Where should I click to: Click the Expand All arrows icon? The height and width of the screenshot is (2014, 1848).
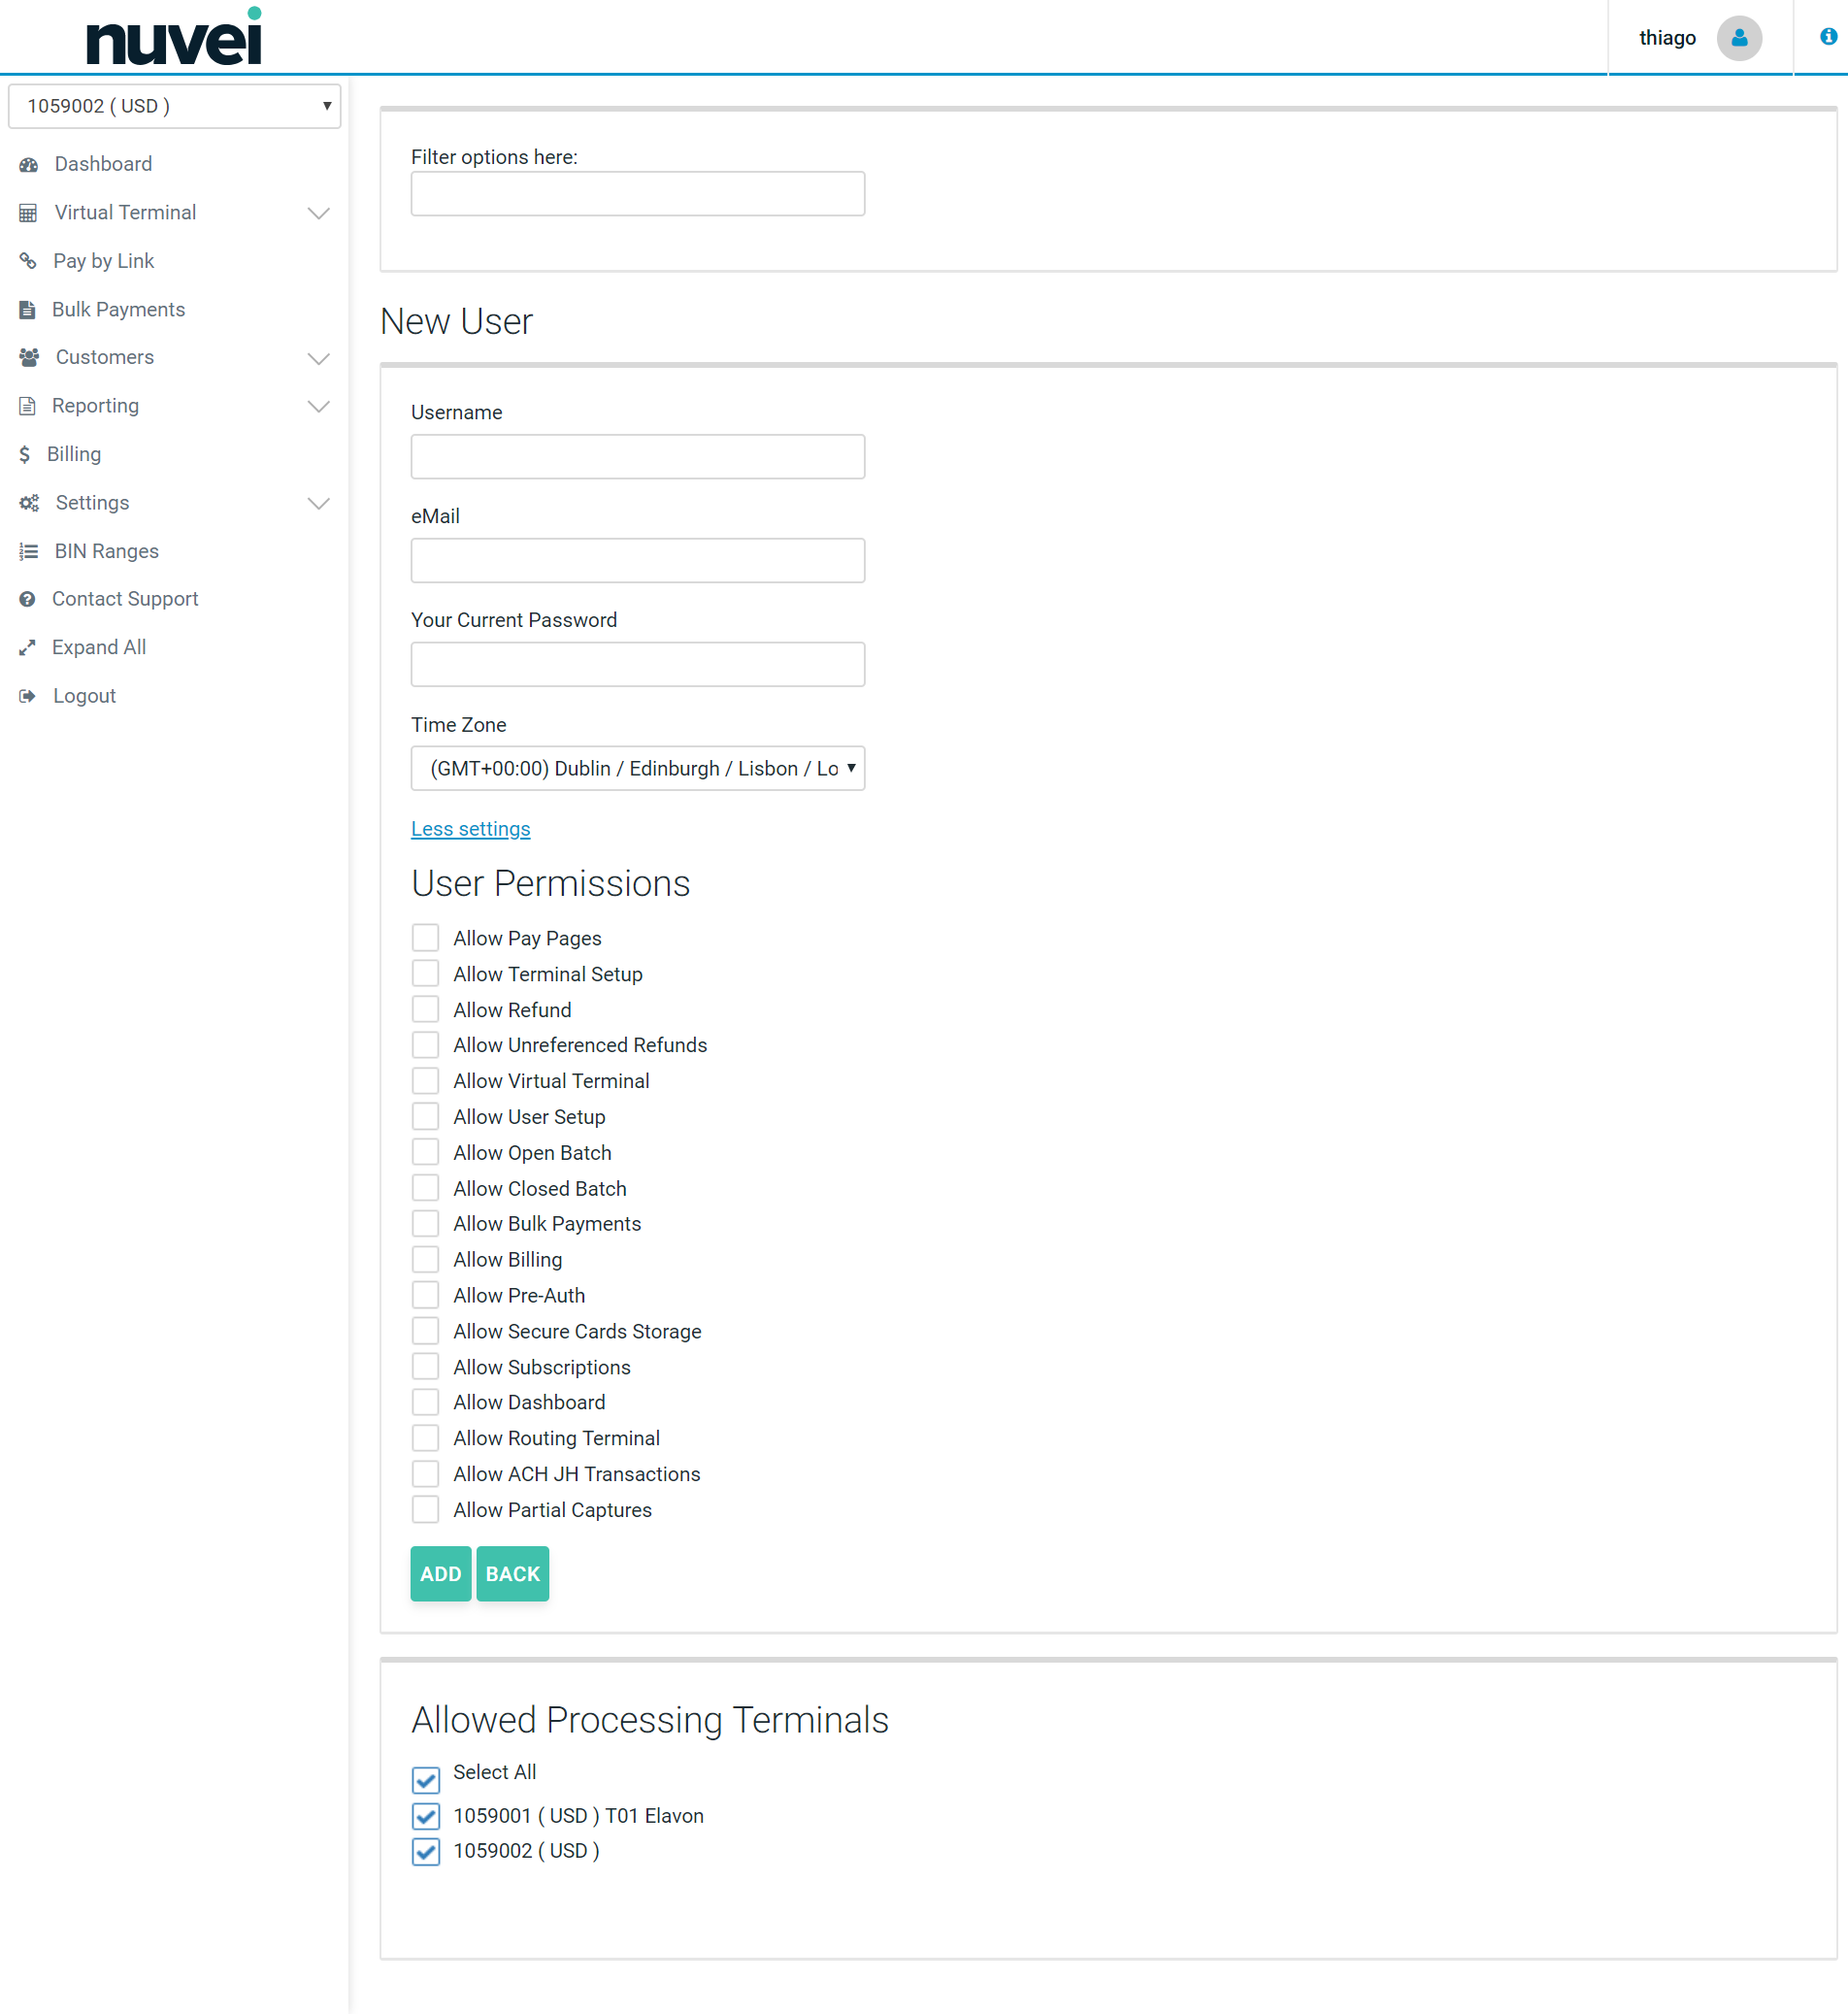[28, 648]
